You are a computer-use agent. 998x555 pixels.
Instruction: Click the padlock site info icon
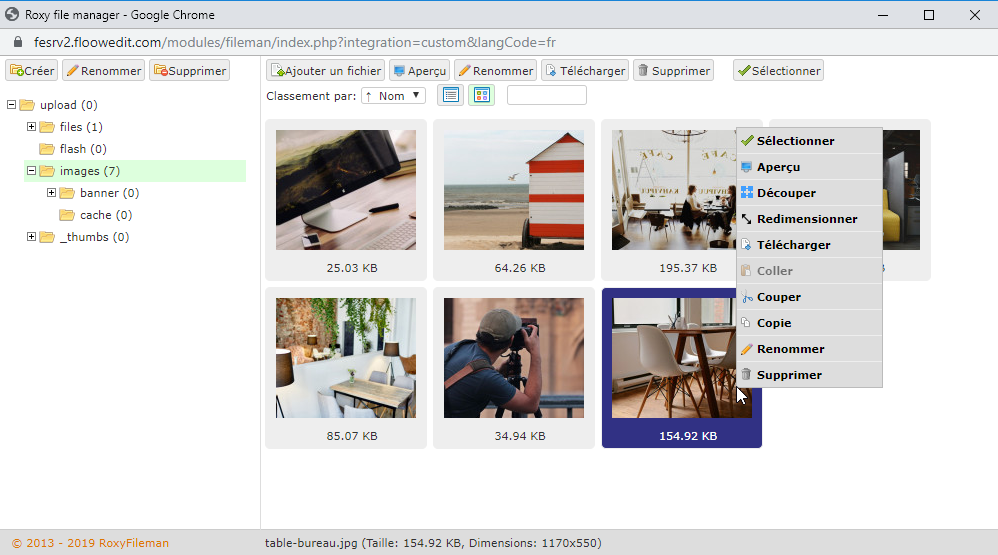[x=18, y=42]
